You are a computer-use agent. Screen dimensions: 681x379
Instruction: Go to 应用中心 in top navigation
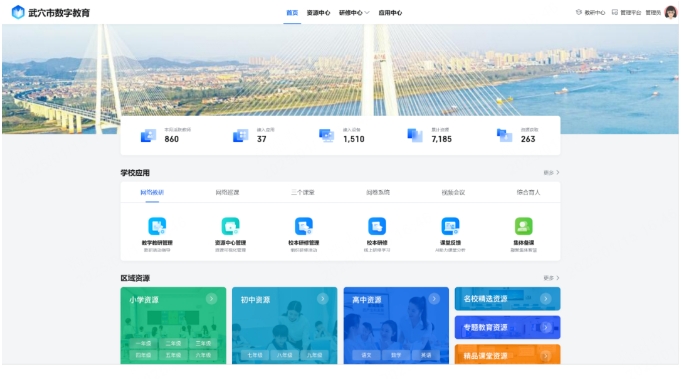(x=390, y=13)
